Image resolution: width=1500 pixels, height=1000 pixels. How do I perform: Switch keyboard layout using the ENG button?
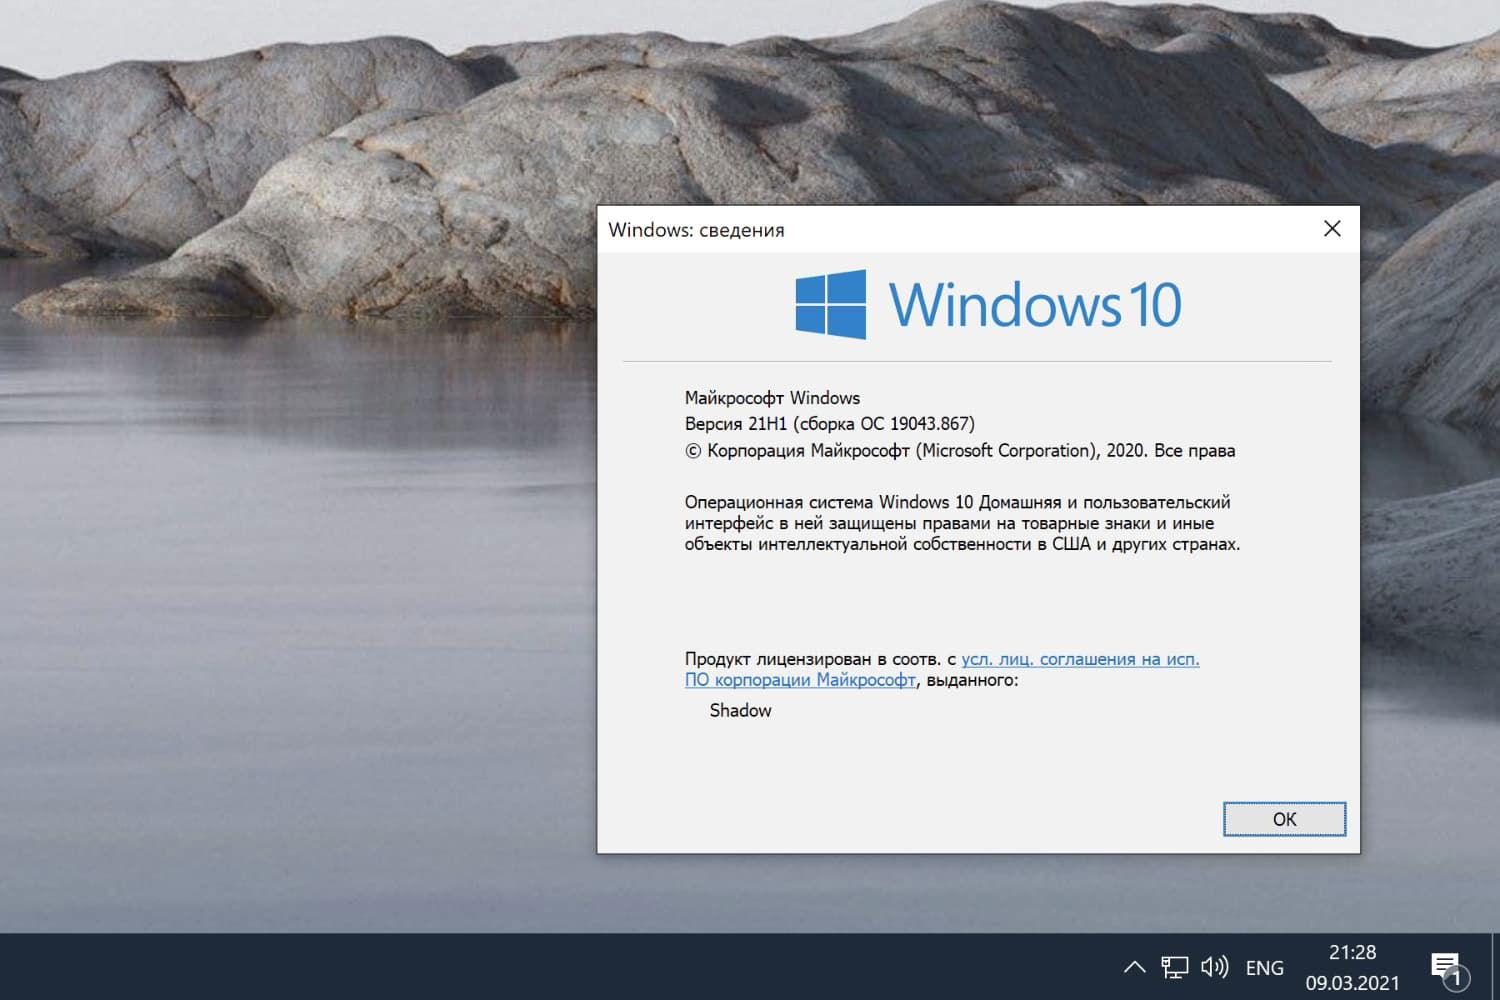pyautogui.click(x=1264, y=966)
